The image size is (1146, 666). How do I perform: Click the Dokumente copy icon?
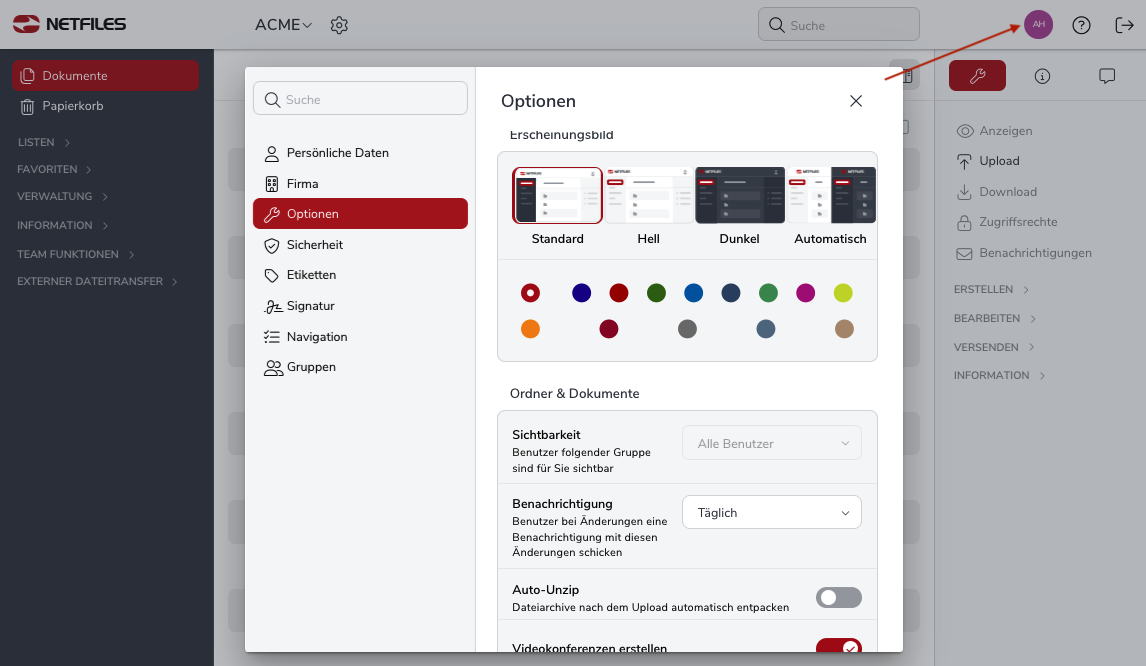click(x=28, y=76)
